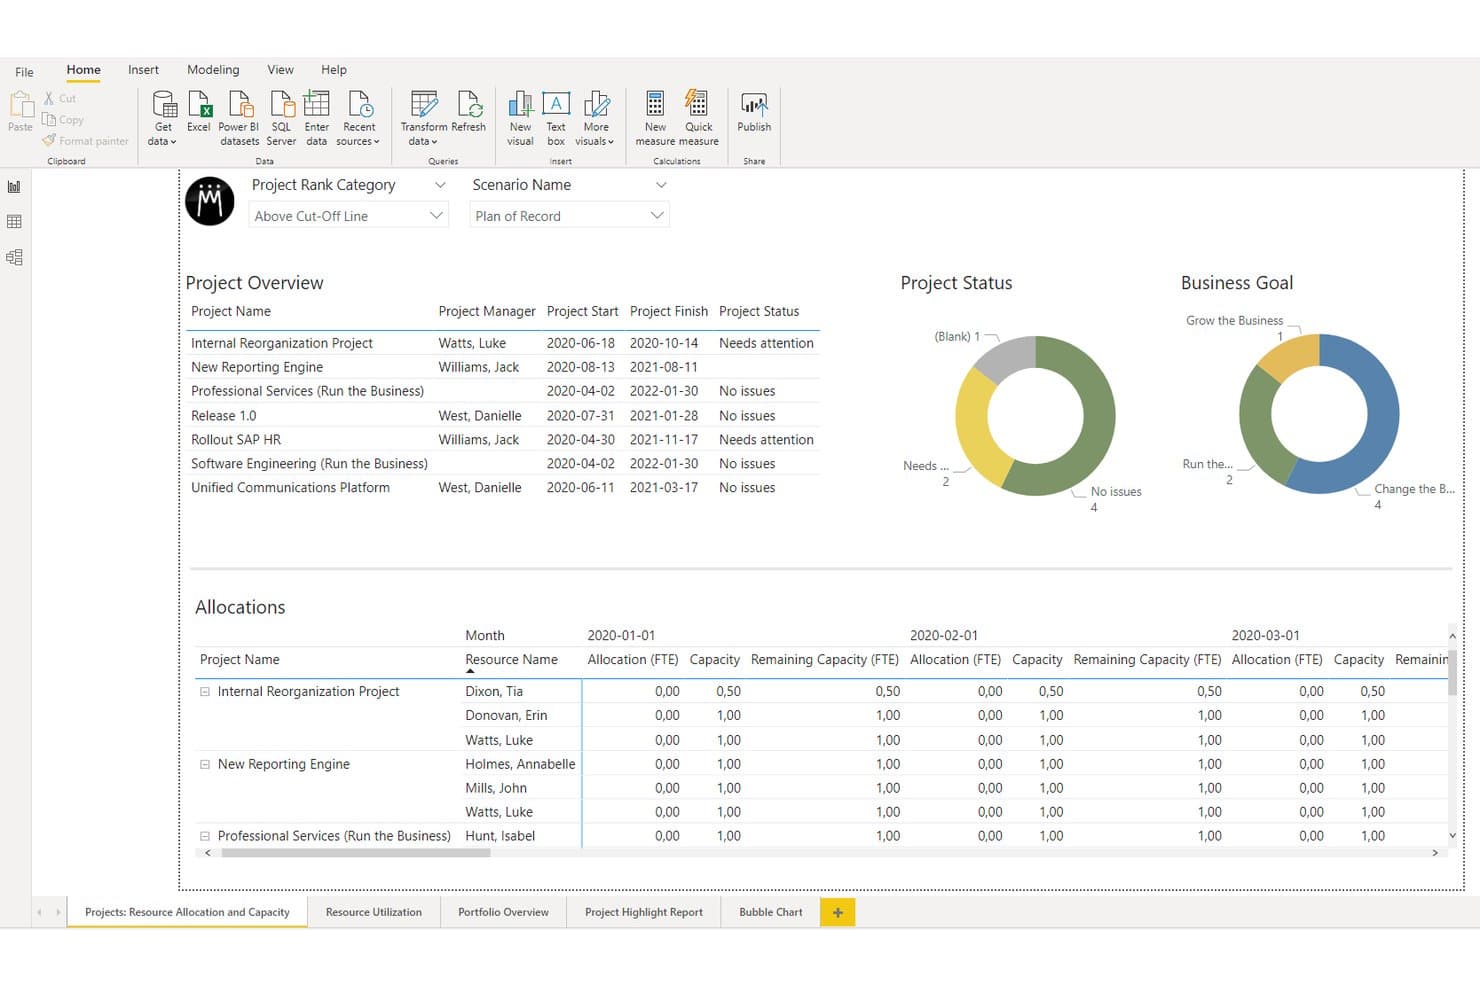
Task: Collapse Project Rank Category slicer header
Action: point(440,185)
